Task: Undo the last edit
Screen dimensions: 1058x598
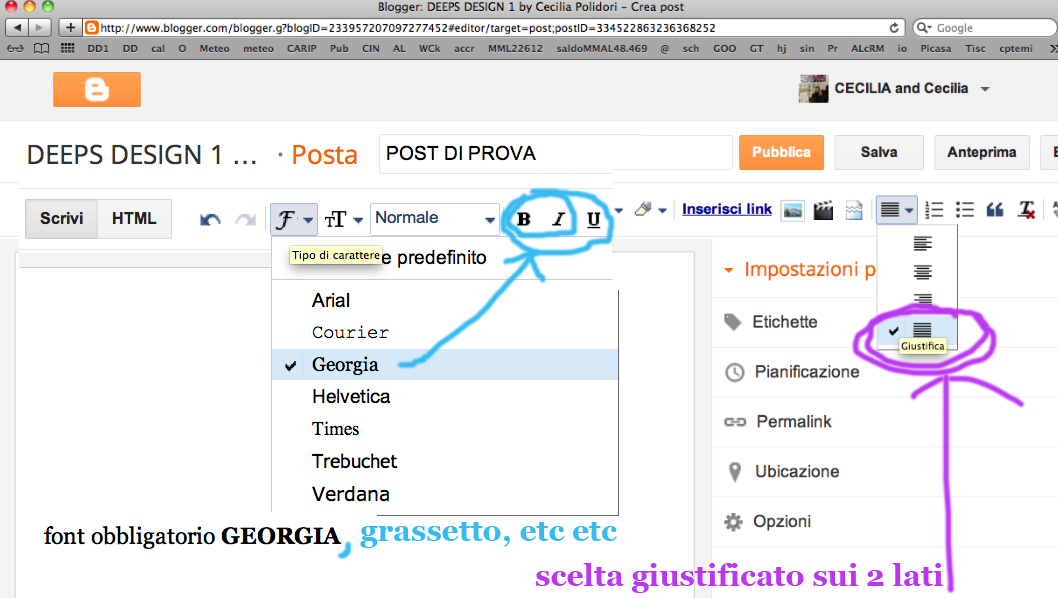Action: [x=211, y=219]
